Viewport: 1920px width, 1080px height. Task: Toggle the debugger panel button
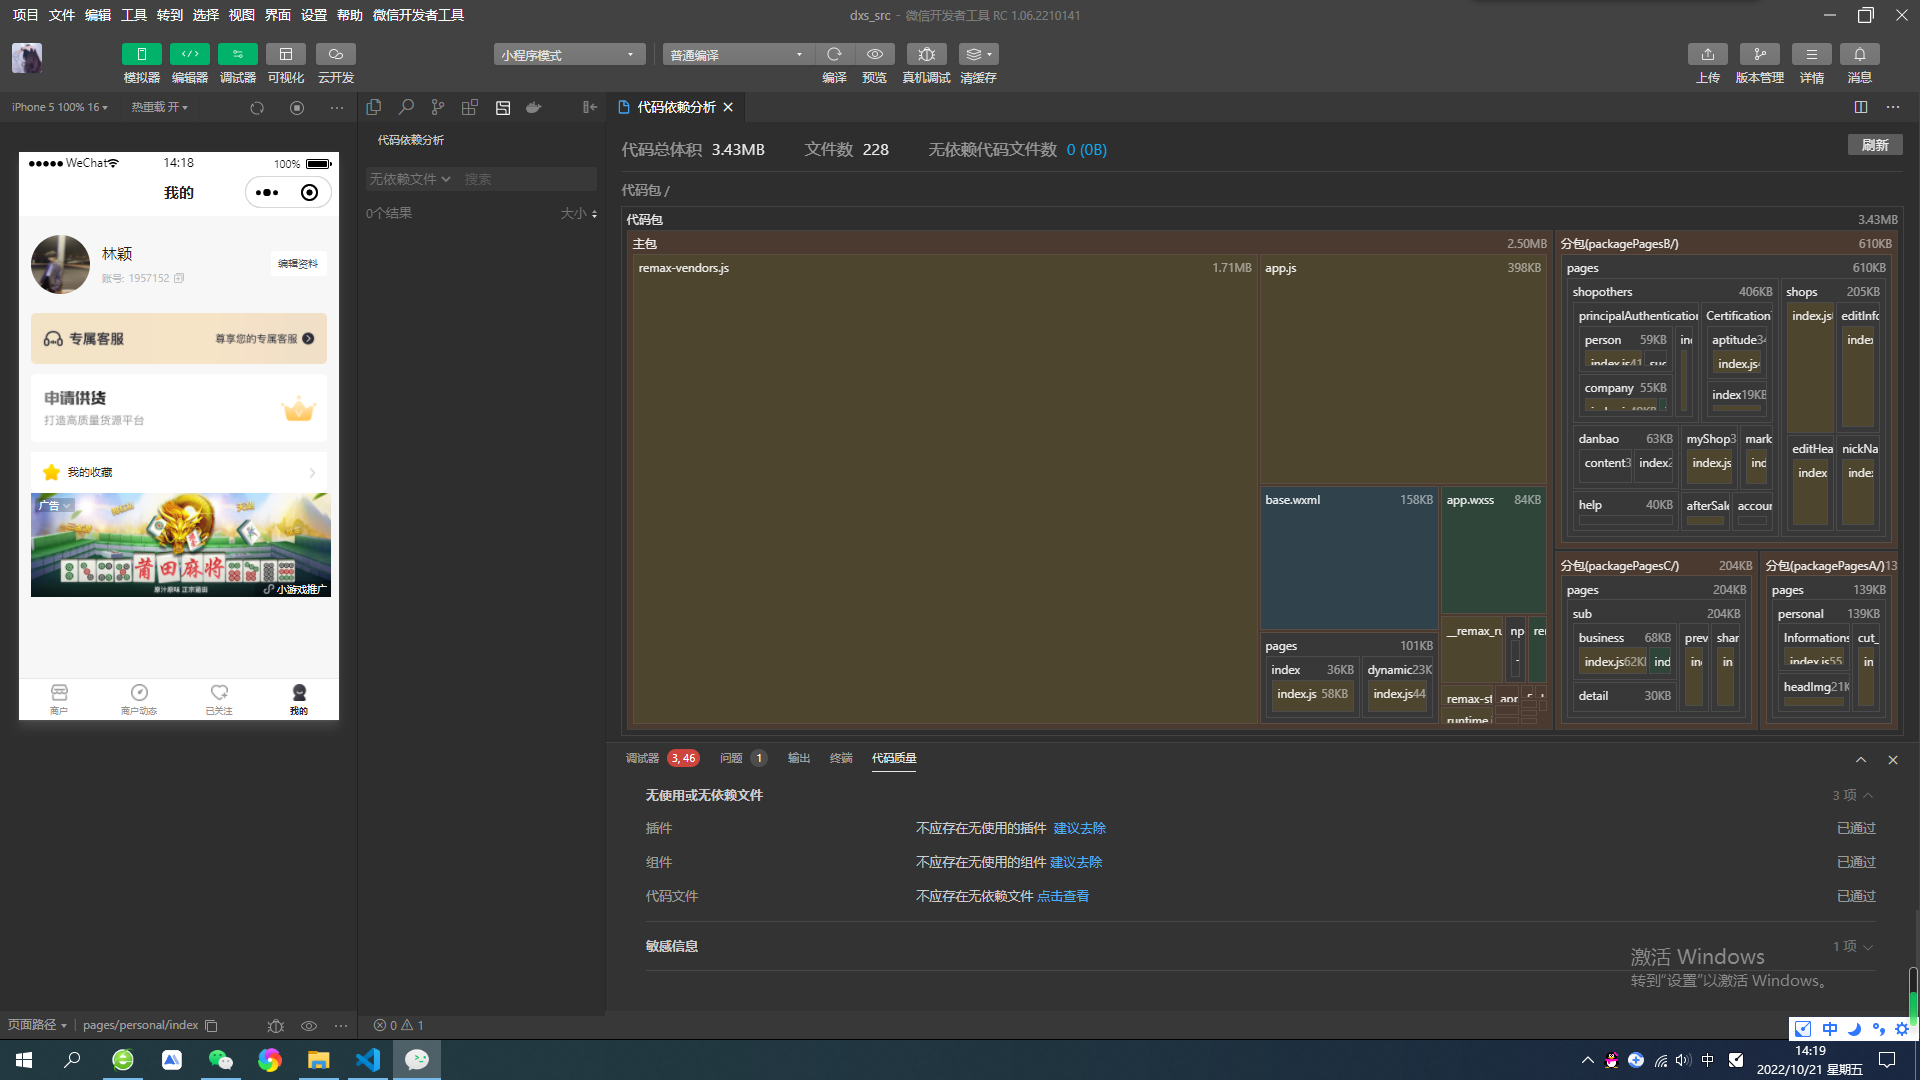237,54
